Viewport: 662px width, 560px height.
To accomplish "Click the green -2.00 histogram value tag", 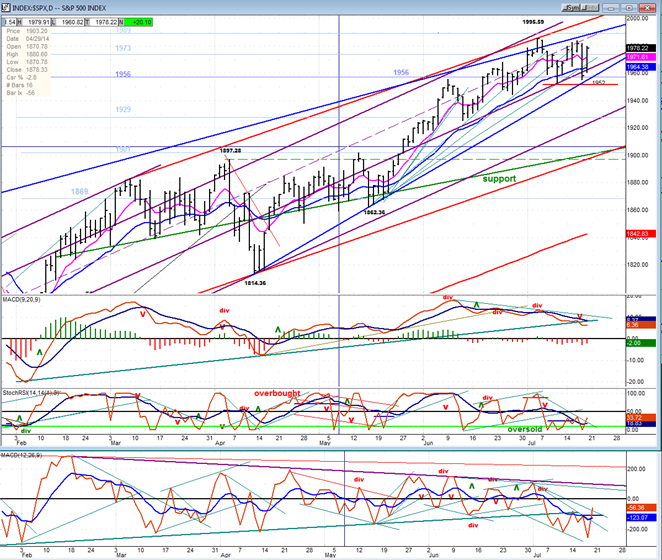I will pyautogui.click(x=640, y=343).
